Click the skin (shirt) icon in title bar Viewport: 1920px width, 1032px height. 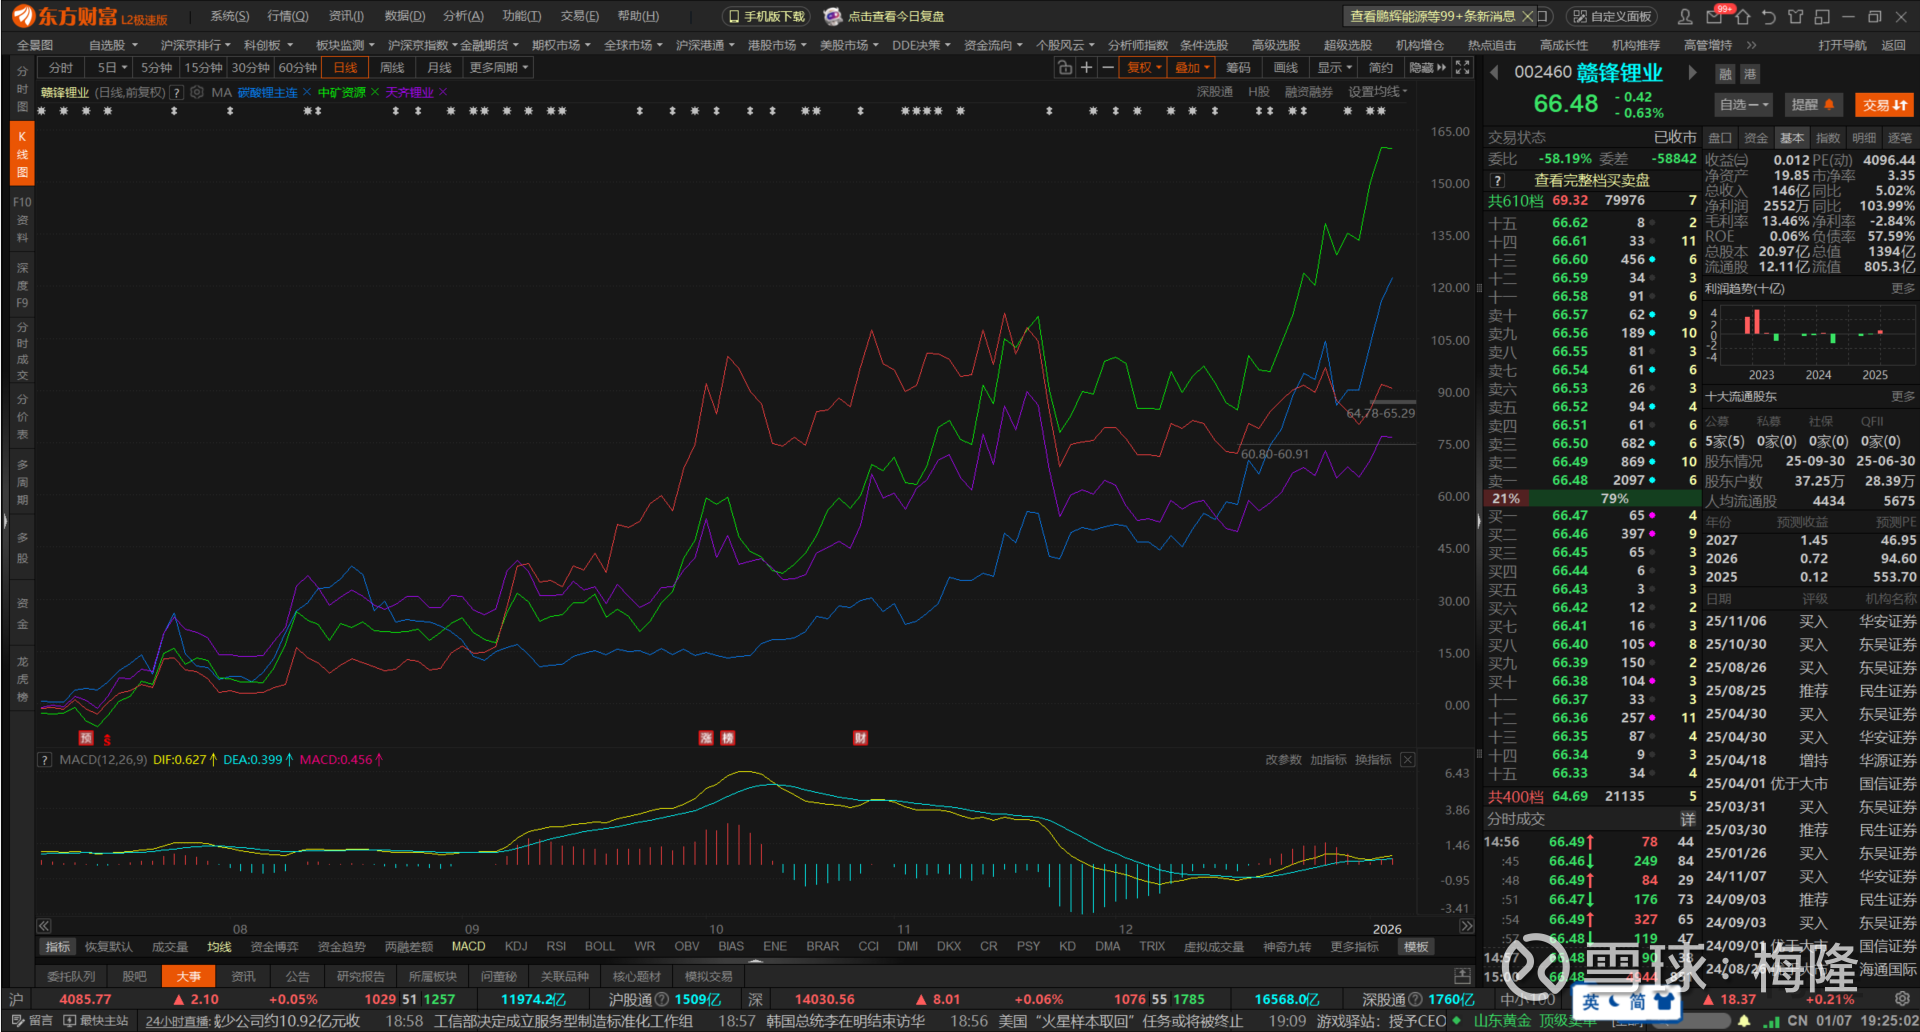click(1795, 16)
